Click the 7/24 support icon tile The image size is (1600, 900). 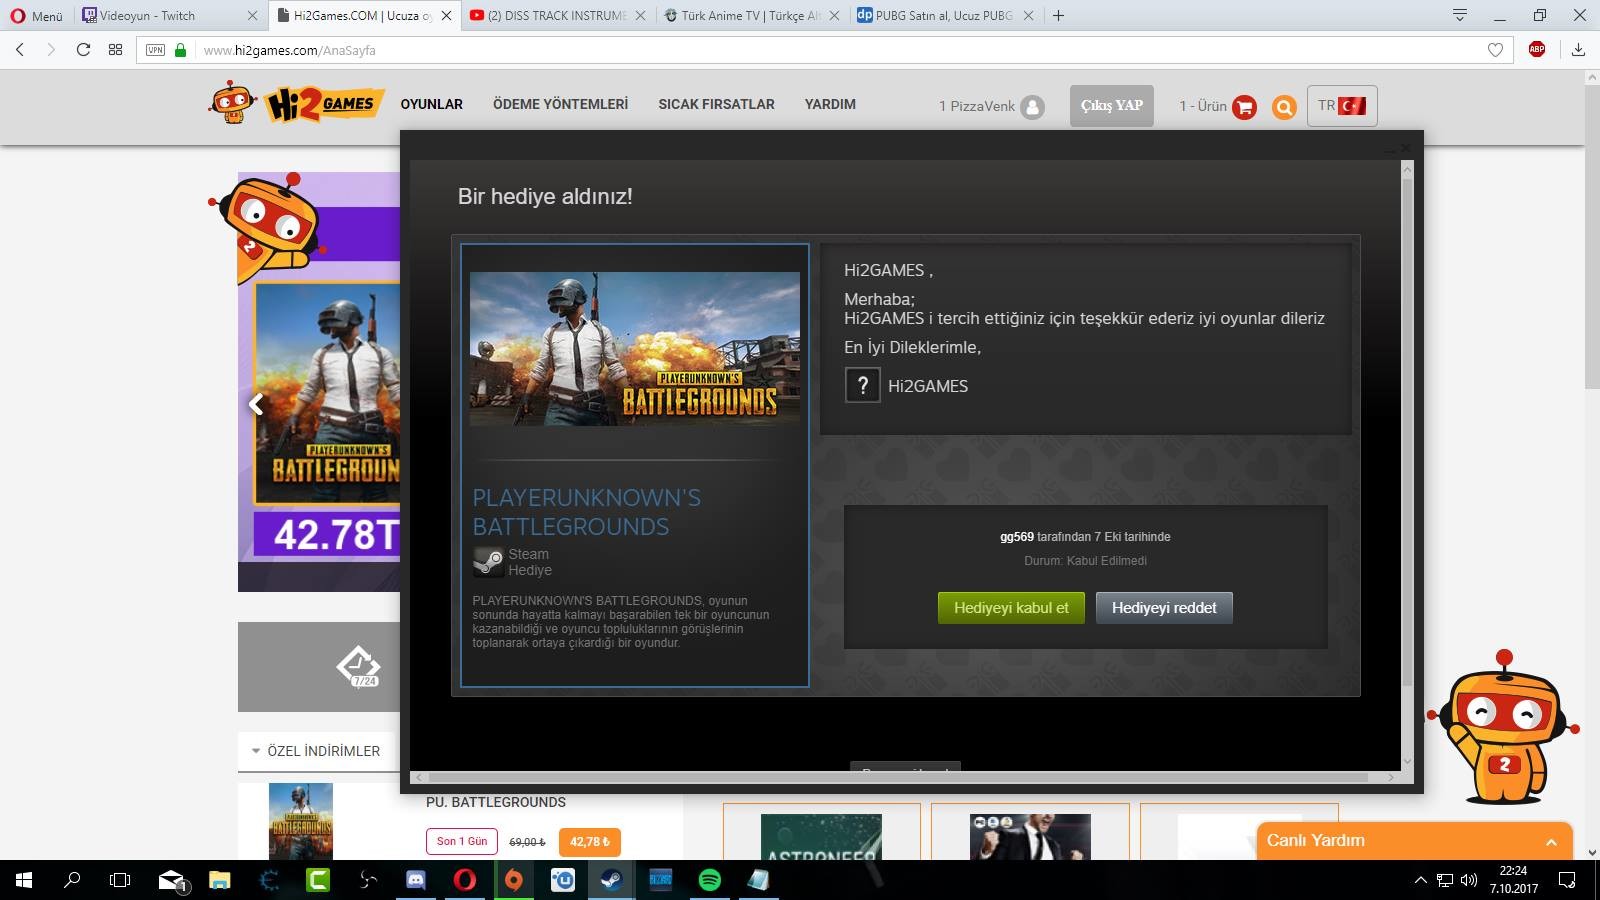(x=358, y=667)
